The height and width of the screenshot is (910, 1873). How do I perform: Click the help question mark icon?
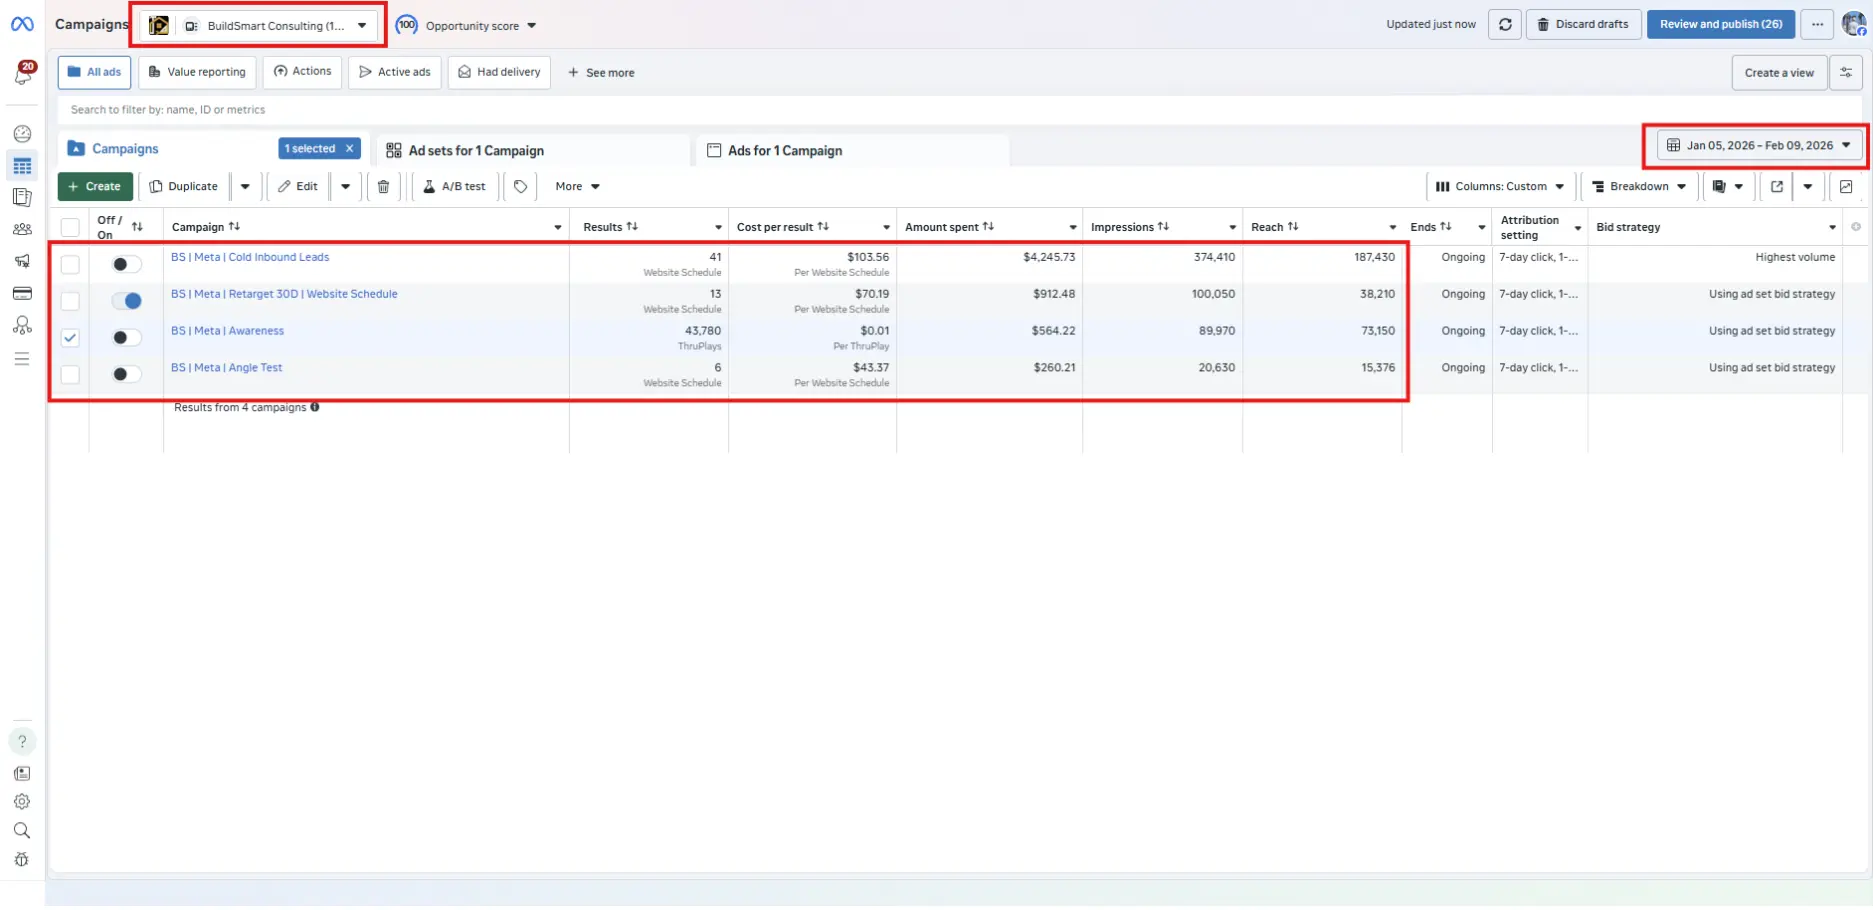[22, 742]
